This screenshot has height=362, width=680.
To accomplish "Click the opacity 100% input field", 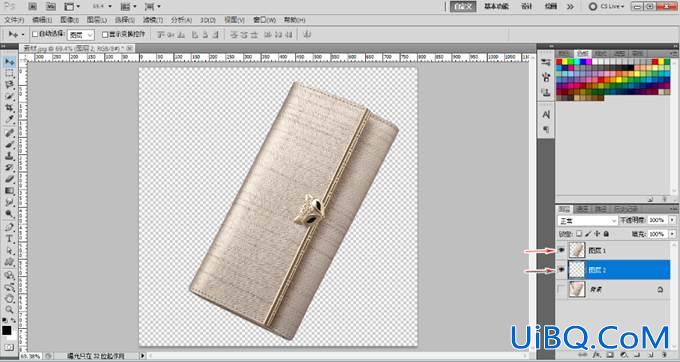I will tap(657, 220).
